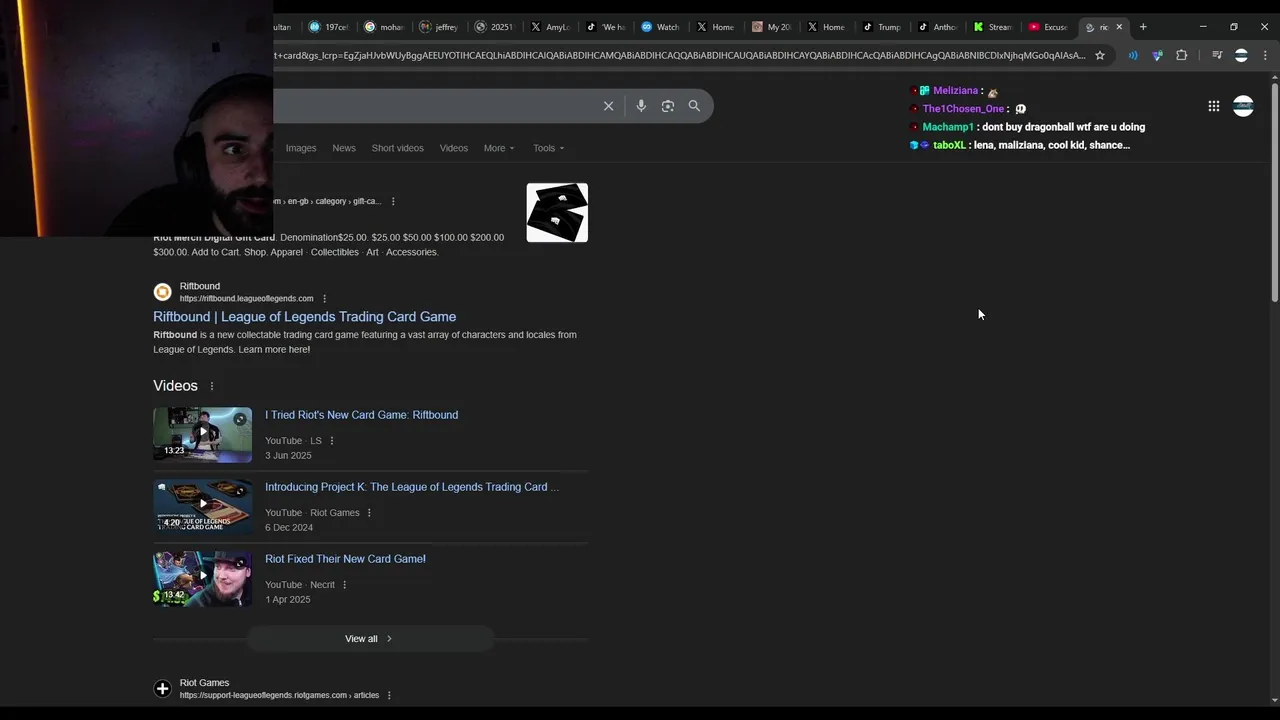This screenshot has width=1280, height=720.
Task: Bookmark this page with the star icon
Action: [x=1100, y=55]
